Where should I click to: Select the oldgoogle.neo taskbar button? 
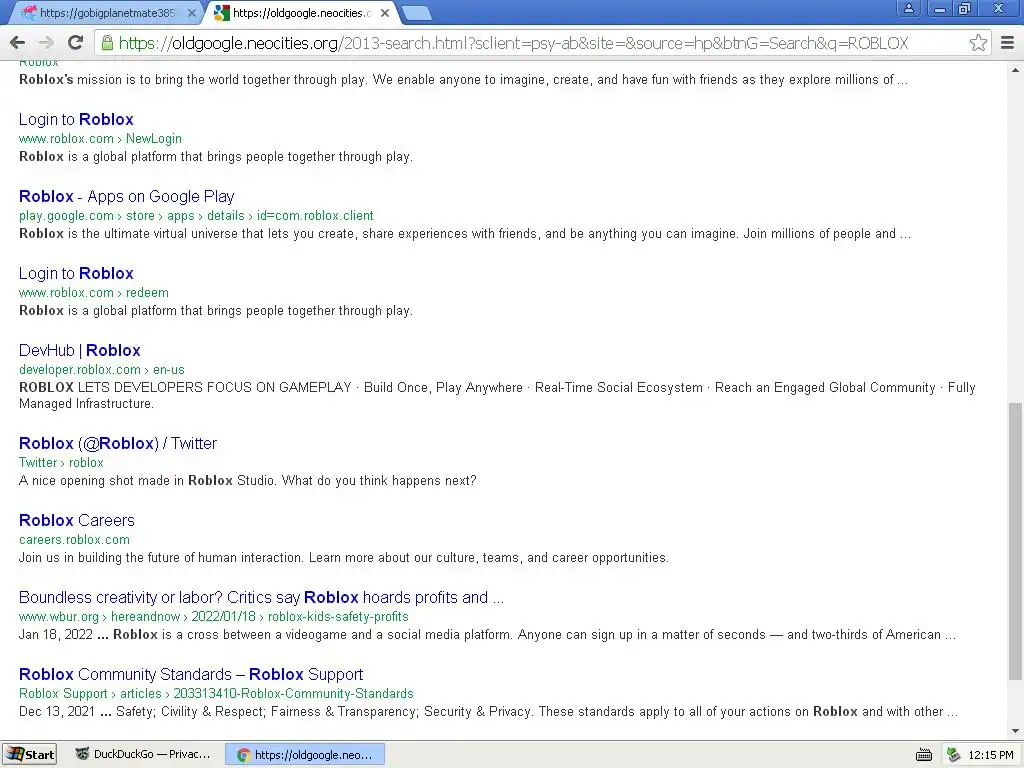pyautogui.click(x=305, y=754)
